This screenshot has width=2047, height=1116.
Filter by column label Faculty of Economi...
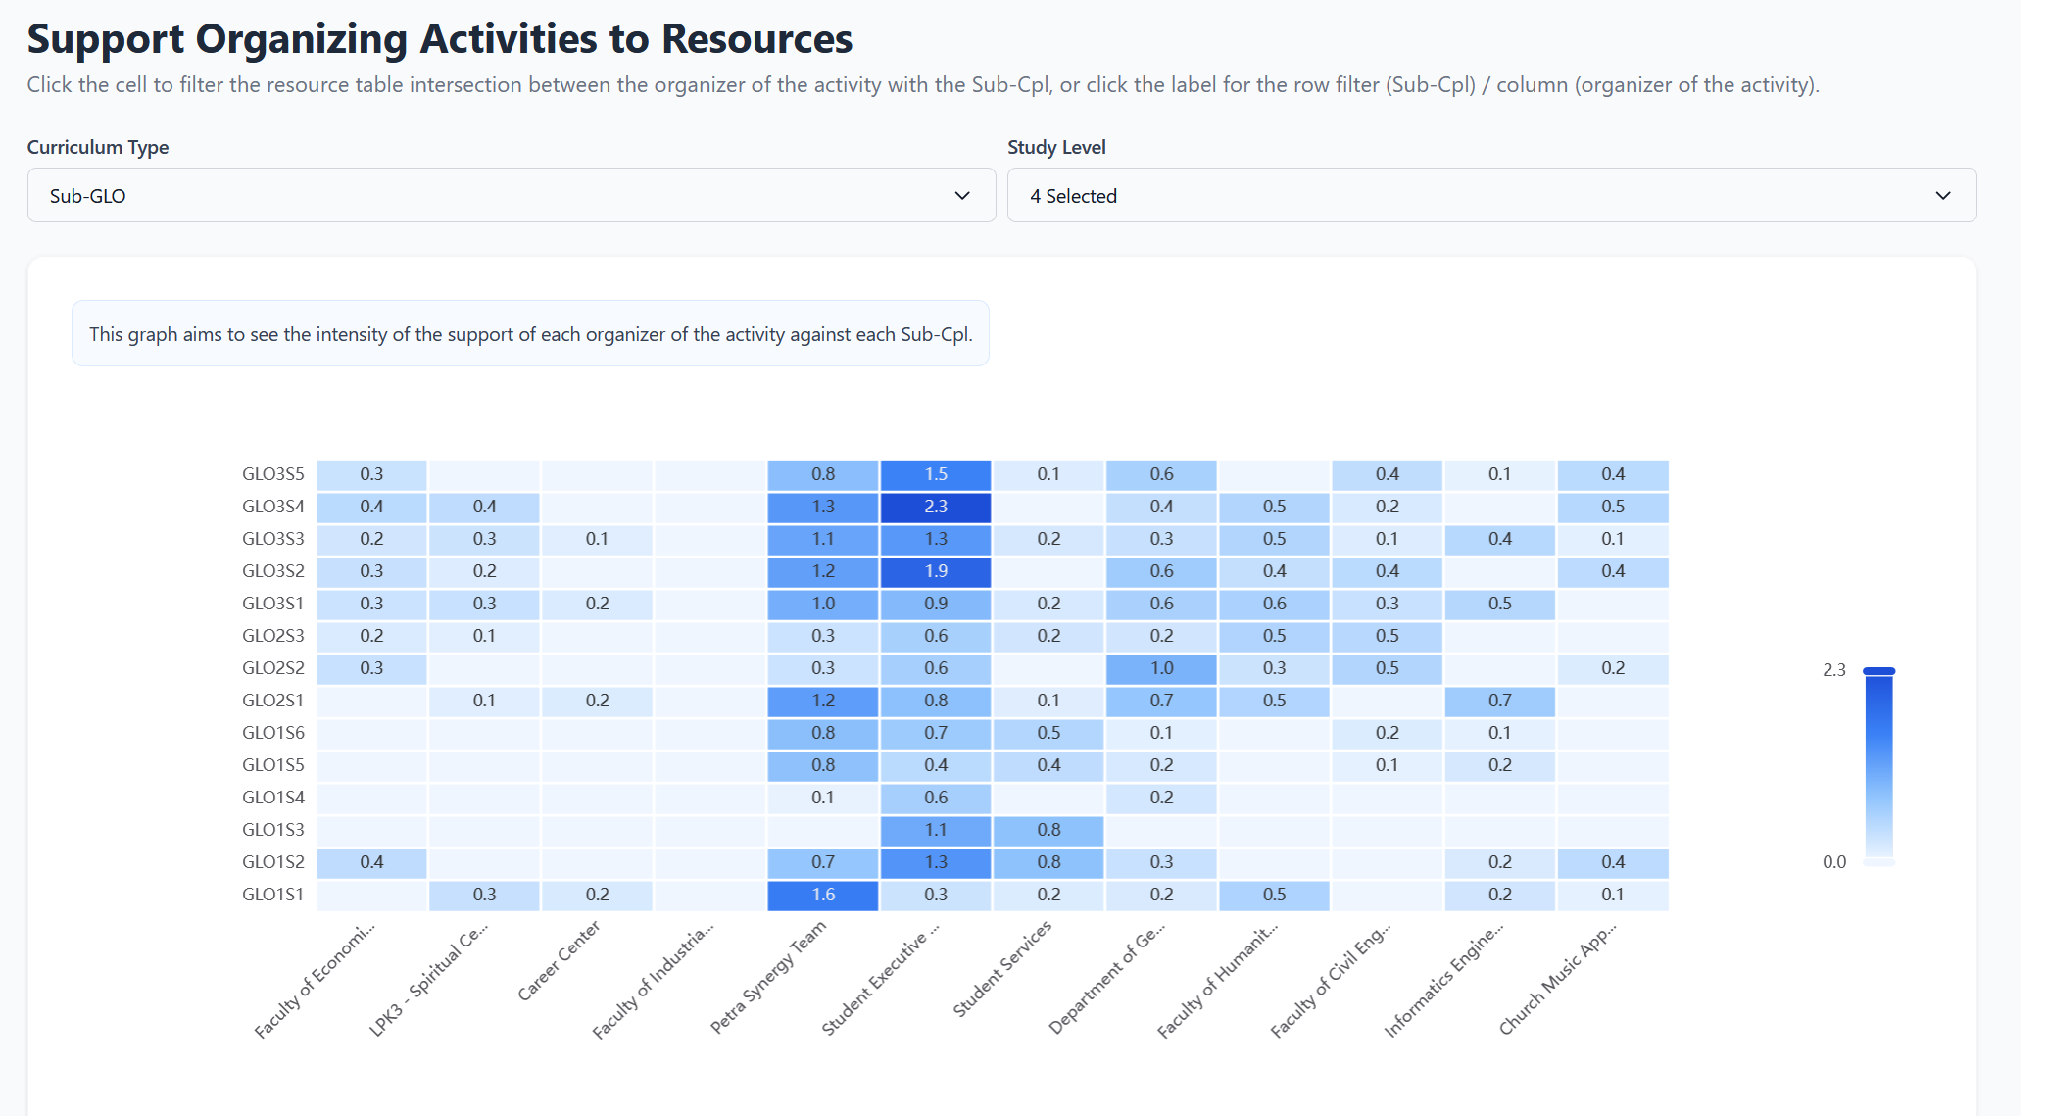click(315, 980)
